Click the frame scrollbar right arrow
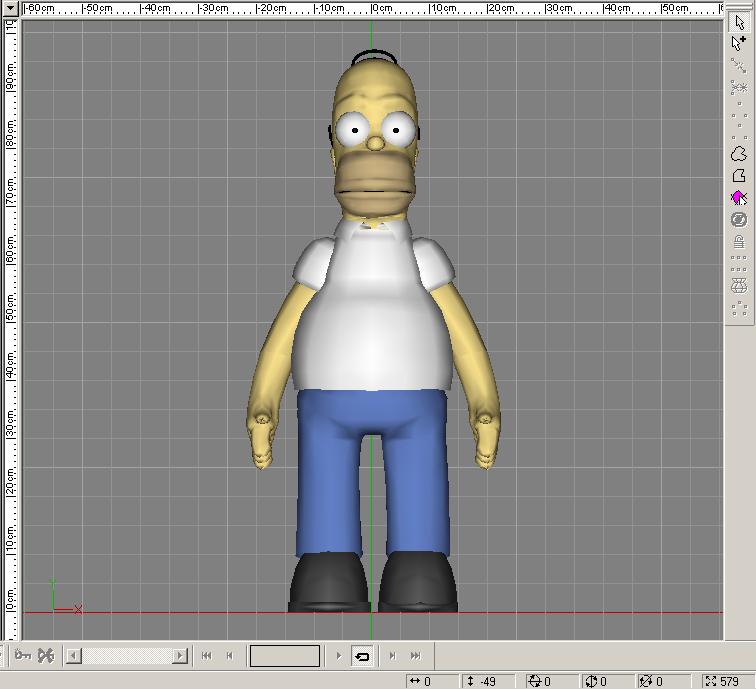This screenshot has height=690, width=756. (180, 656)
